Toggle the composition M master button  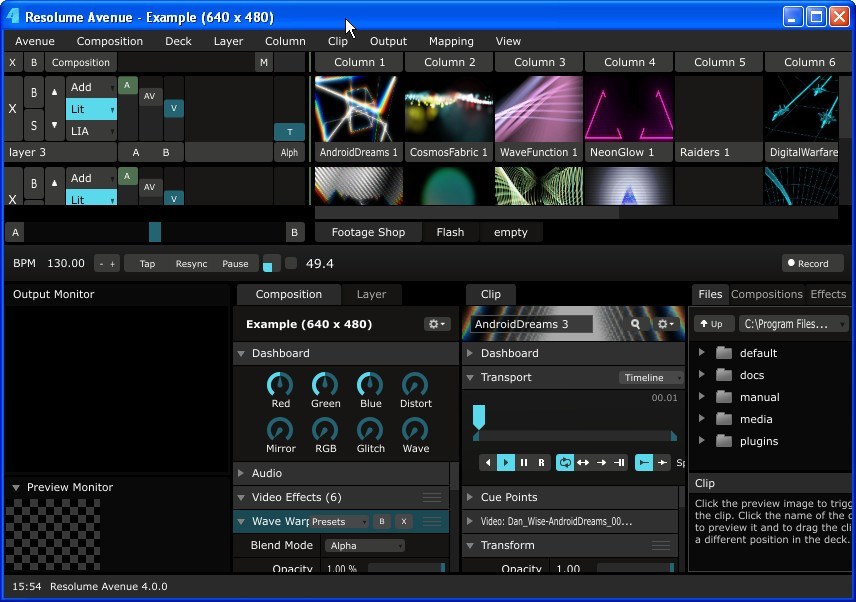tap(263, 62)
